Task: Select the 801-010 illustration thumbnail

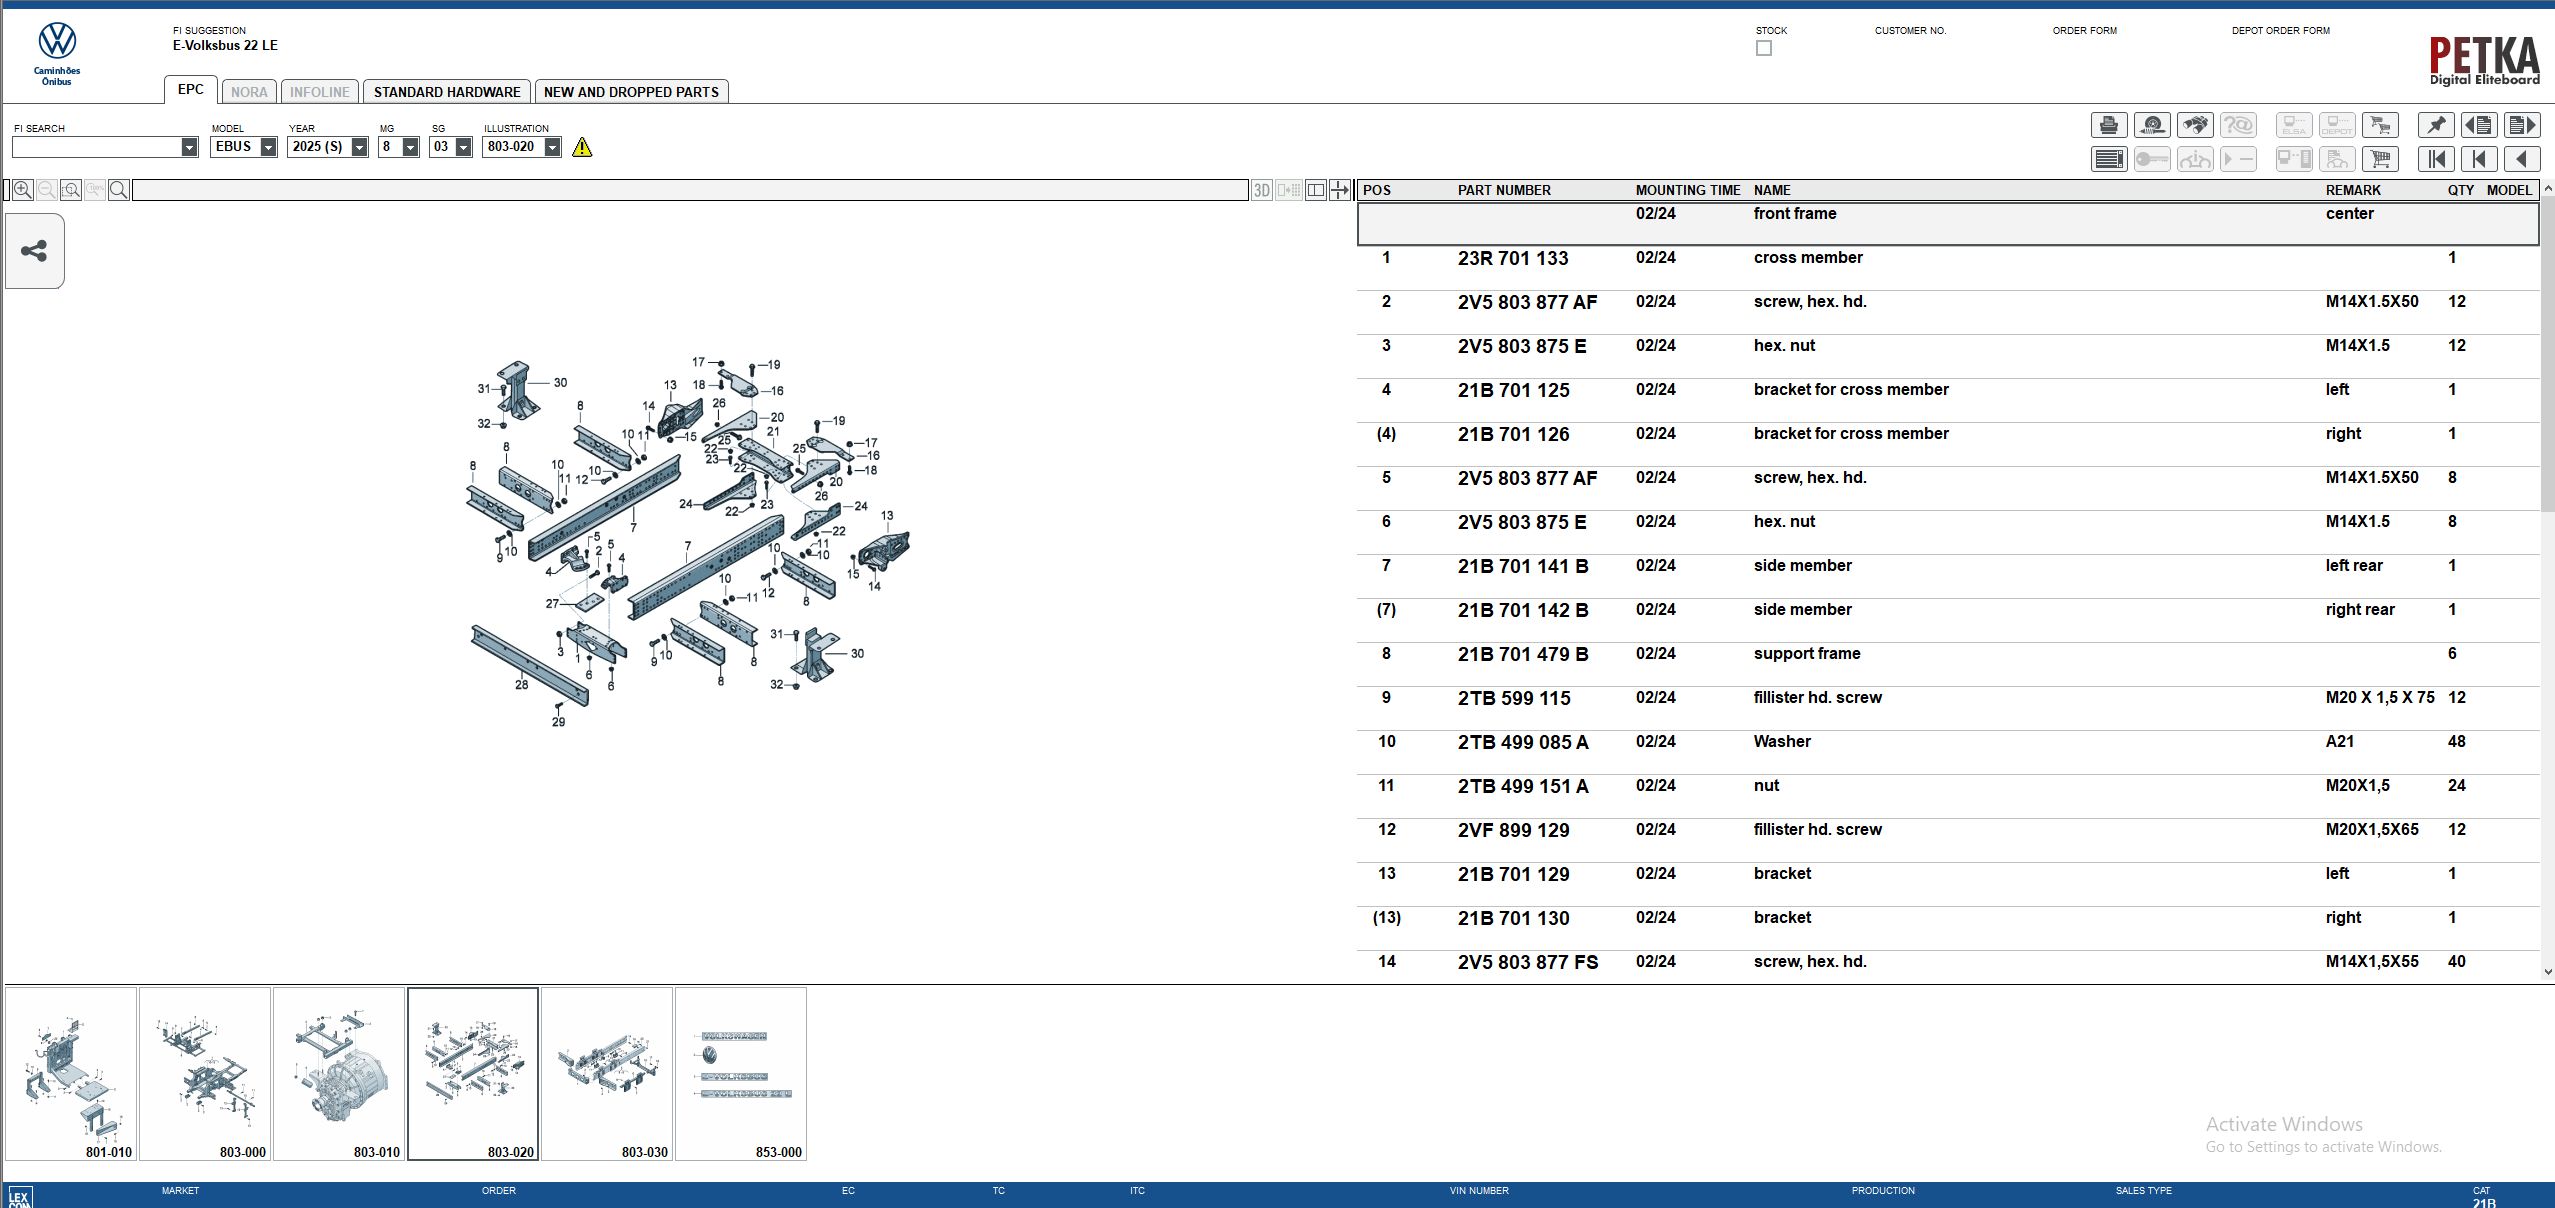Action: click(x=71, y=1074)
